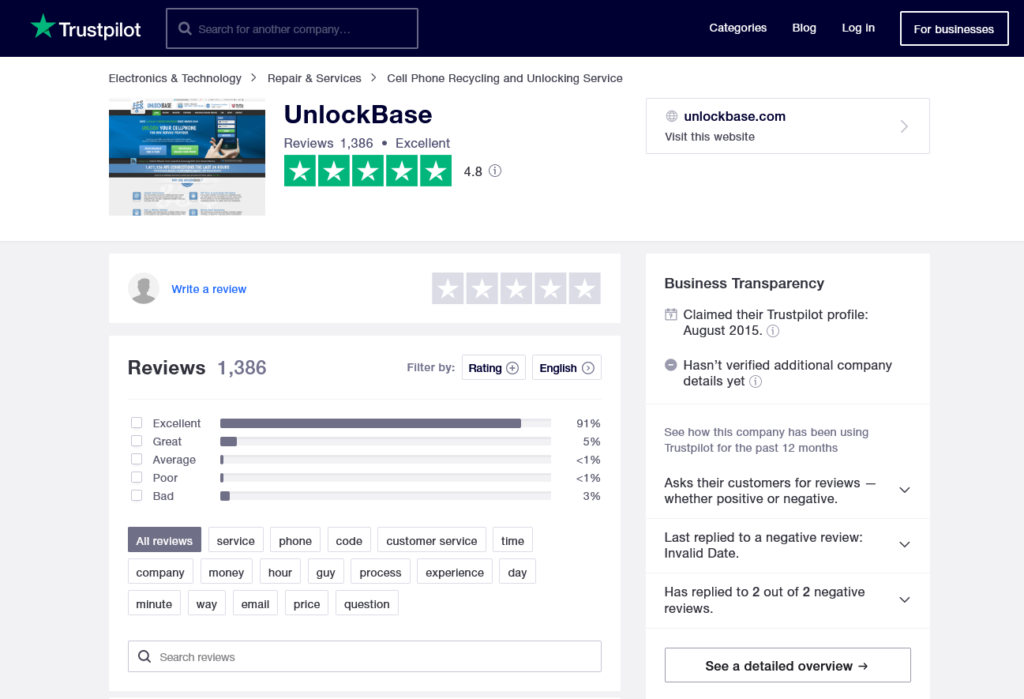Open Log in from the top navigation
The image size is (1024, 699).
point(858,27)
